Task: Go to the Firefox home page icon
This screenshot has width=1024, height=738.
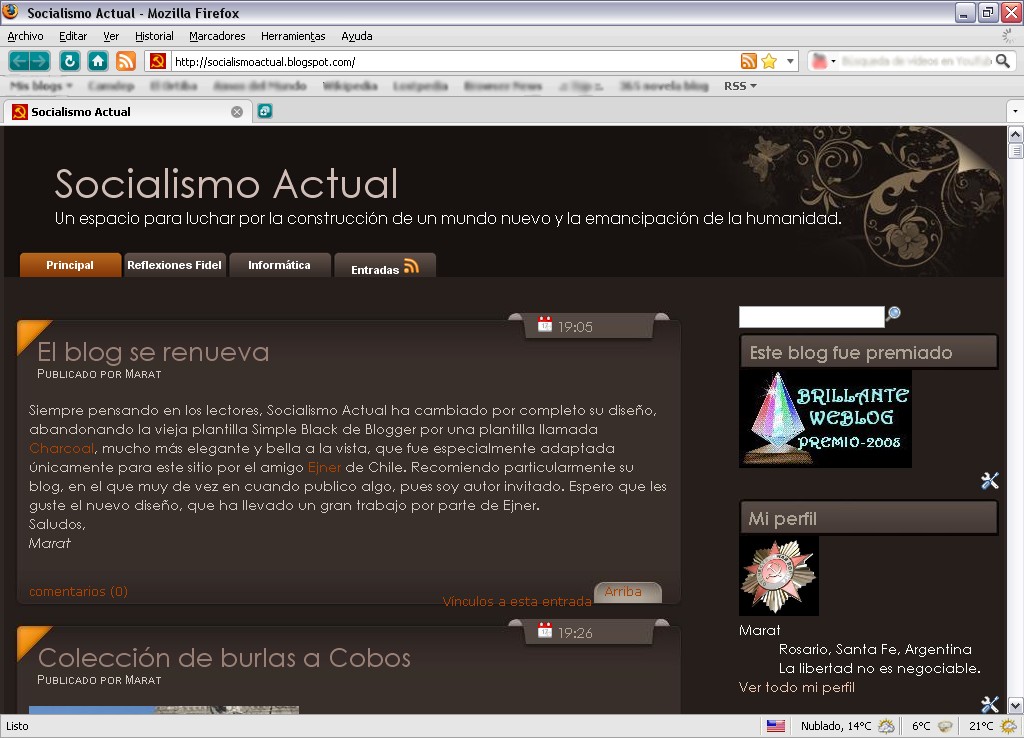Action: tap(98, 61)
